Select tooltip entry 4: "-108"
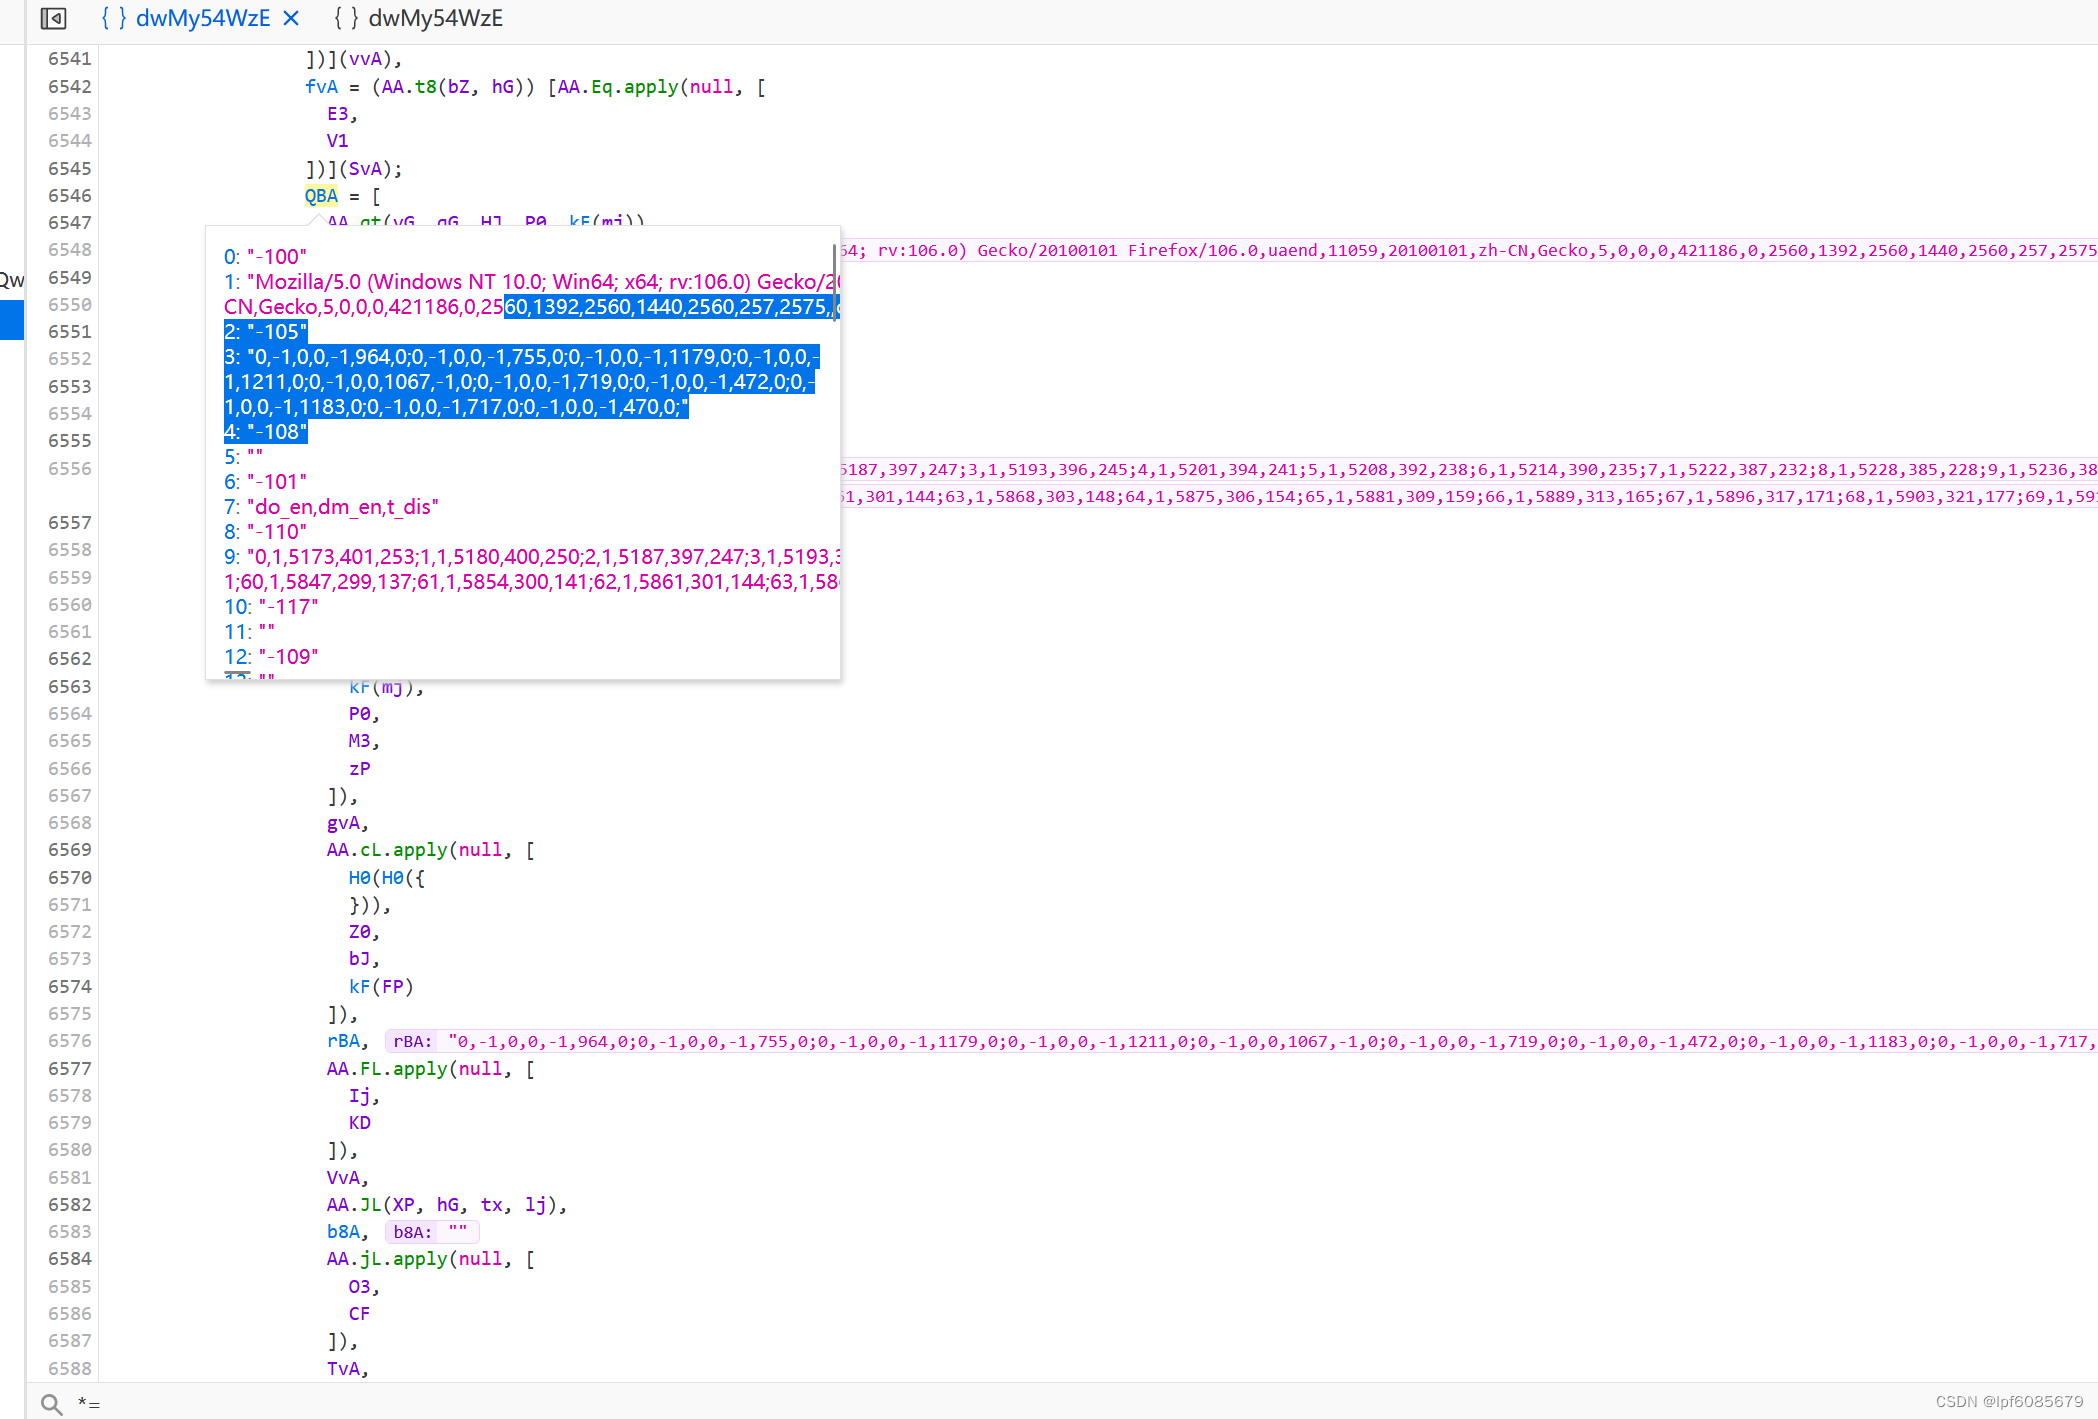2098x1419 pixels. (265, 432)
